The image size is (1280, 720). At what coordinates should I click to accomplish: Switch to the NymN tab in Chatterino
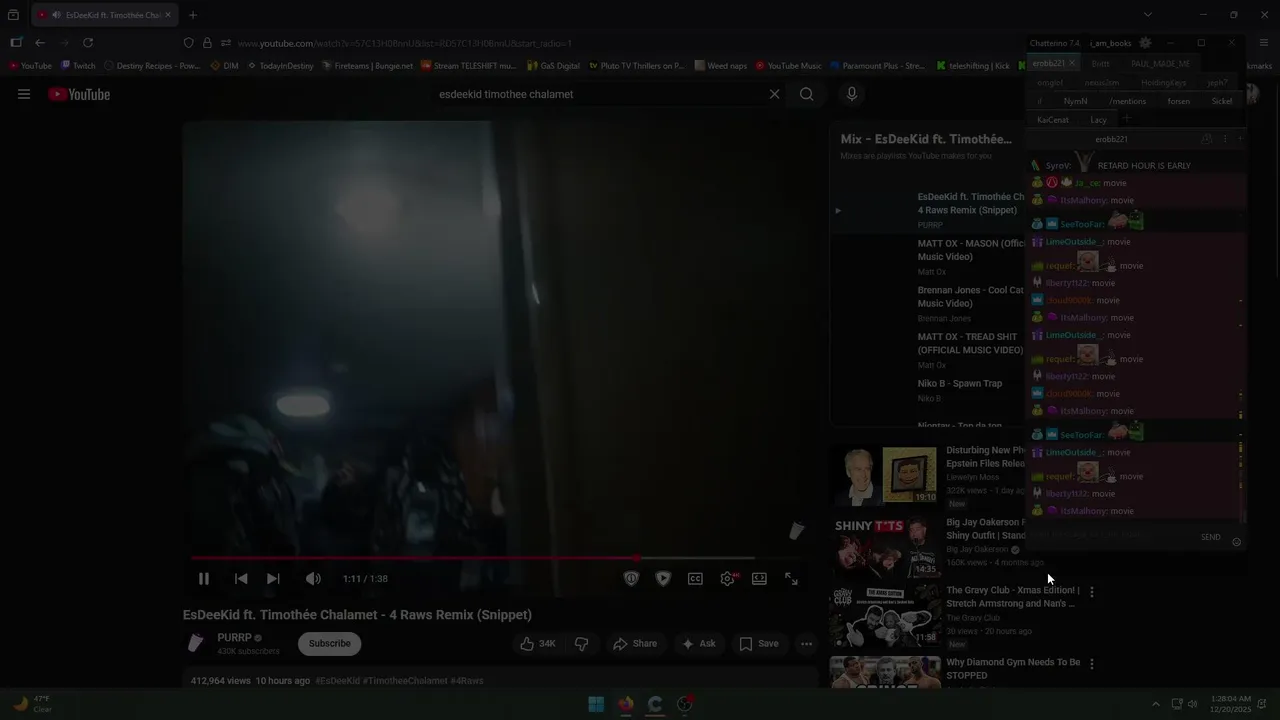click(x=1075, y=101)
